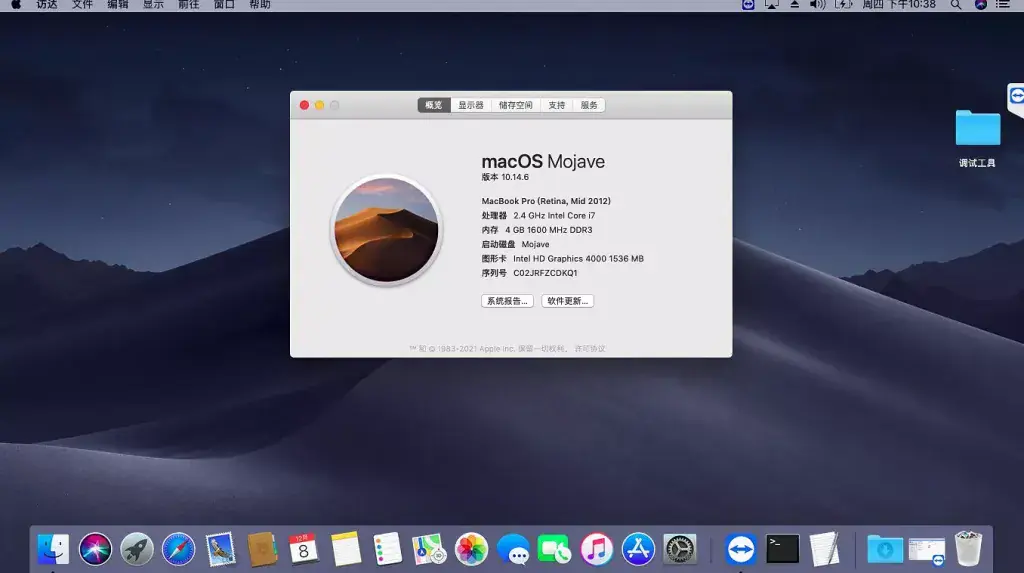The image size is (1024, 573).
Task: Open Spotlight search magnifier icon
Action: 956,5
